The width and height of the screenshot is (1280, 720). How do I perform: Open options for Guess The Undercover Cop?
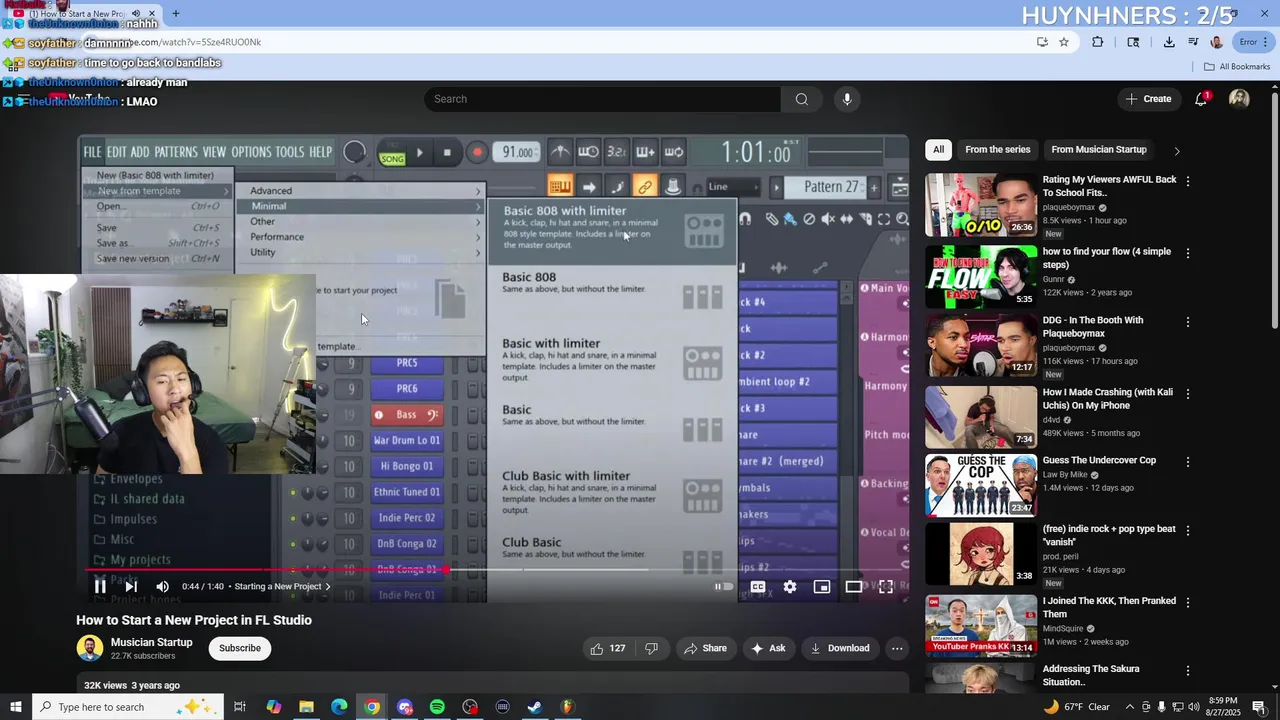tap(1188, 462)
